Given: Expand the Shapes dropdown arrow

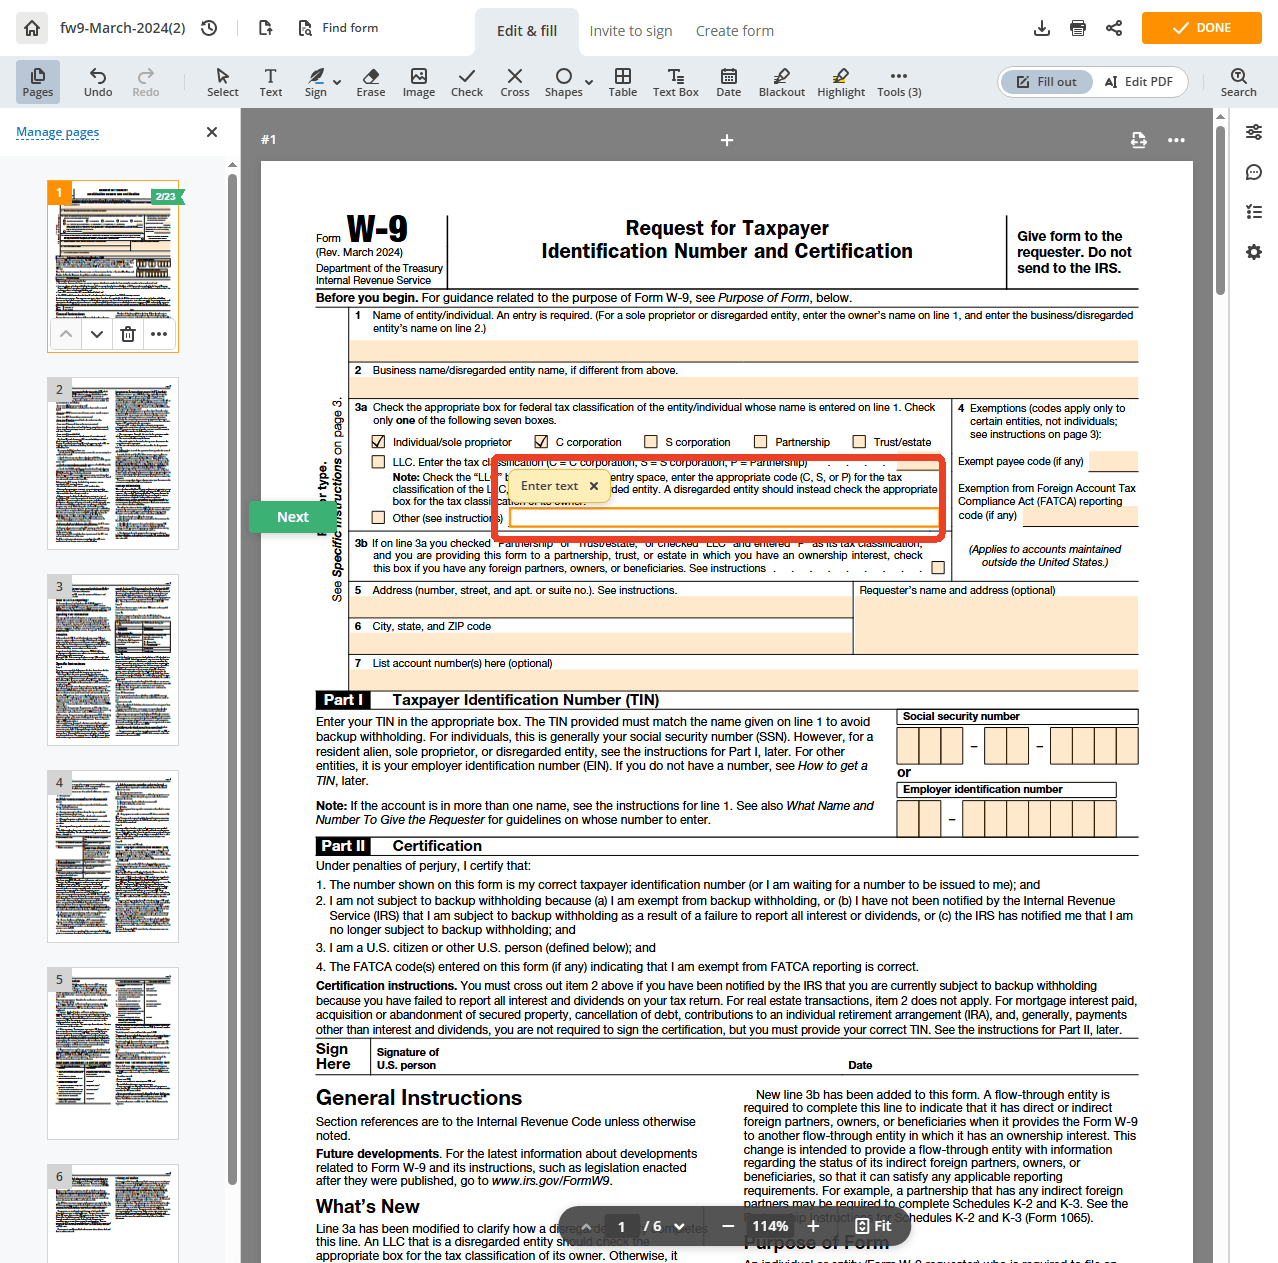Looking at the screenshot, I should tap(589, 82).
